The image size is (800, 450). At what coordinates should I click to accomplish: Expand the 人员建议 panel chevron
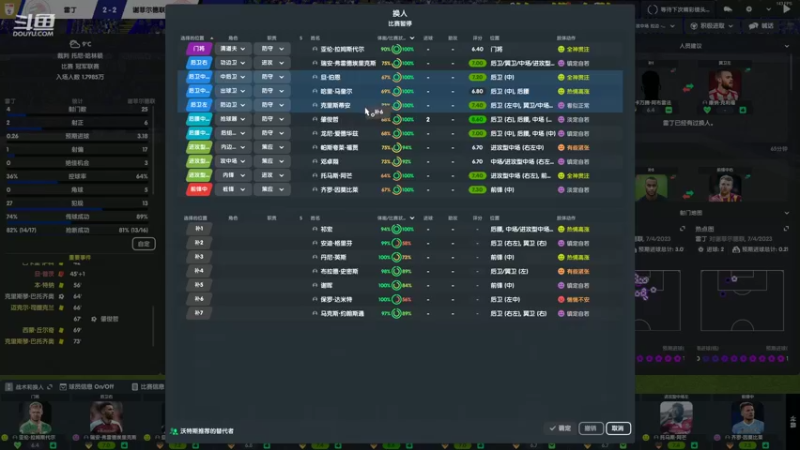click(x=786, y=46)
